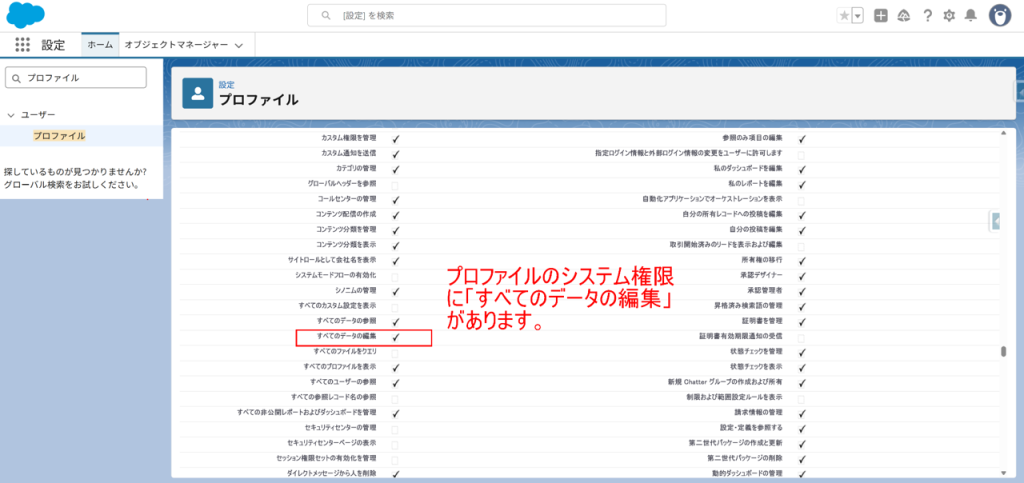This screenshot has height=483, width=1024.
Task: Click the magnifier icon in [設定]を検索 bar
Action: 326,15
